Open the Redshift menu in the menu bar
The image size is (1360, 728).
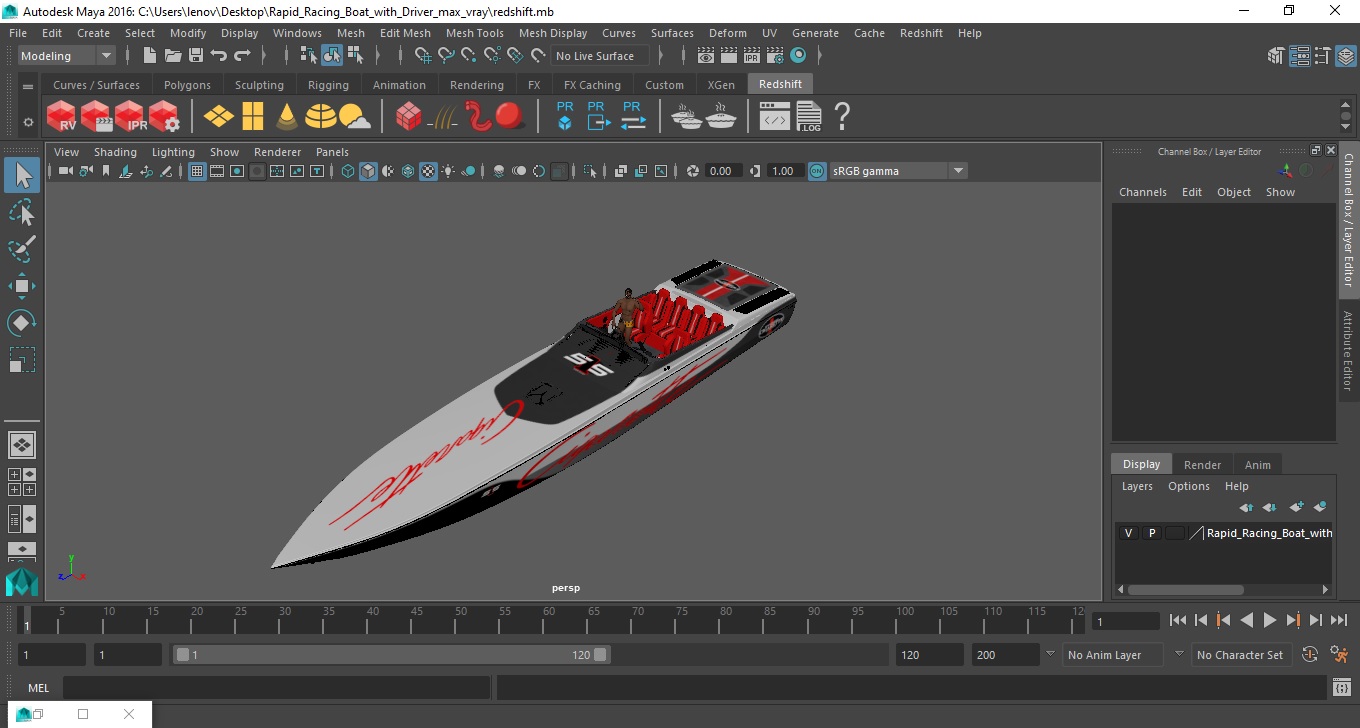coord(921,33)
